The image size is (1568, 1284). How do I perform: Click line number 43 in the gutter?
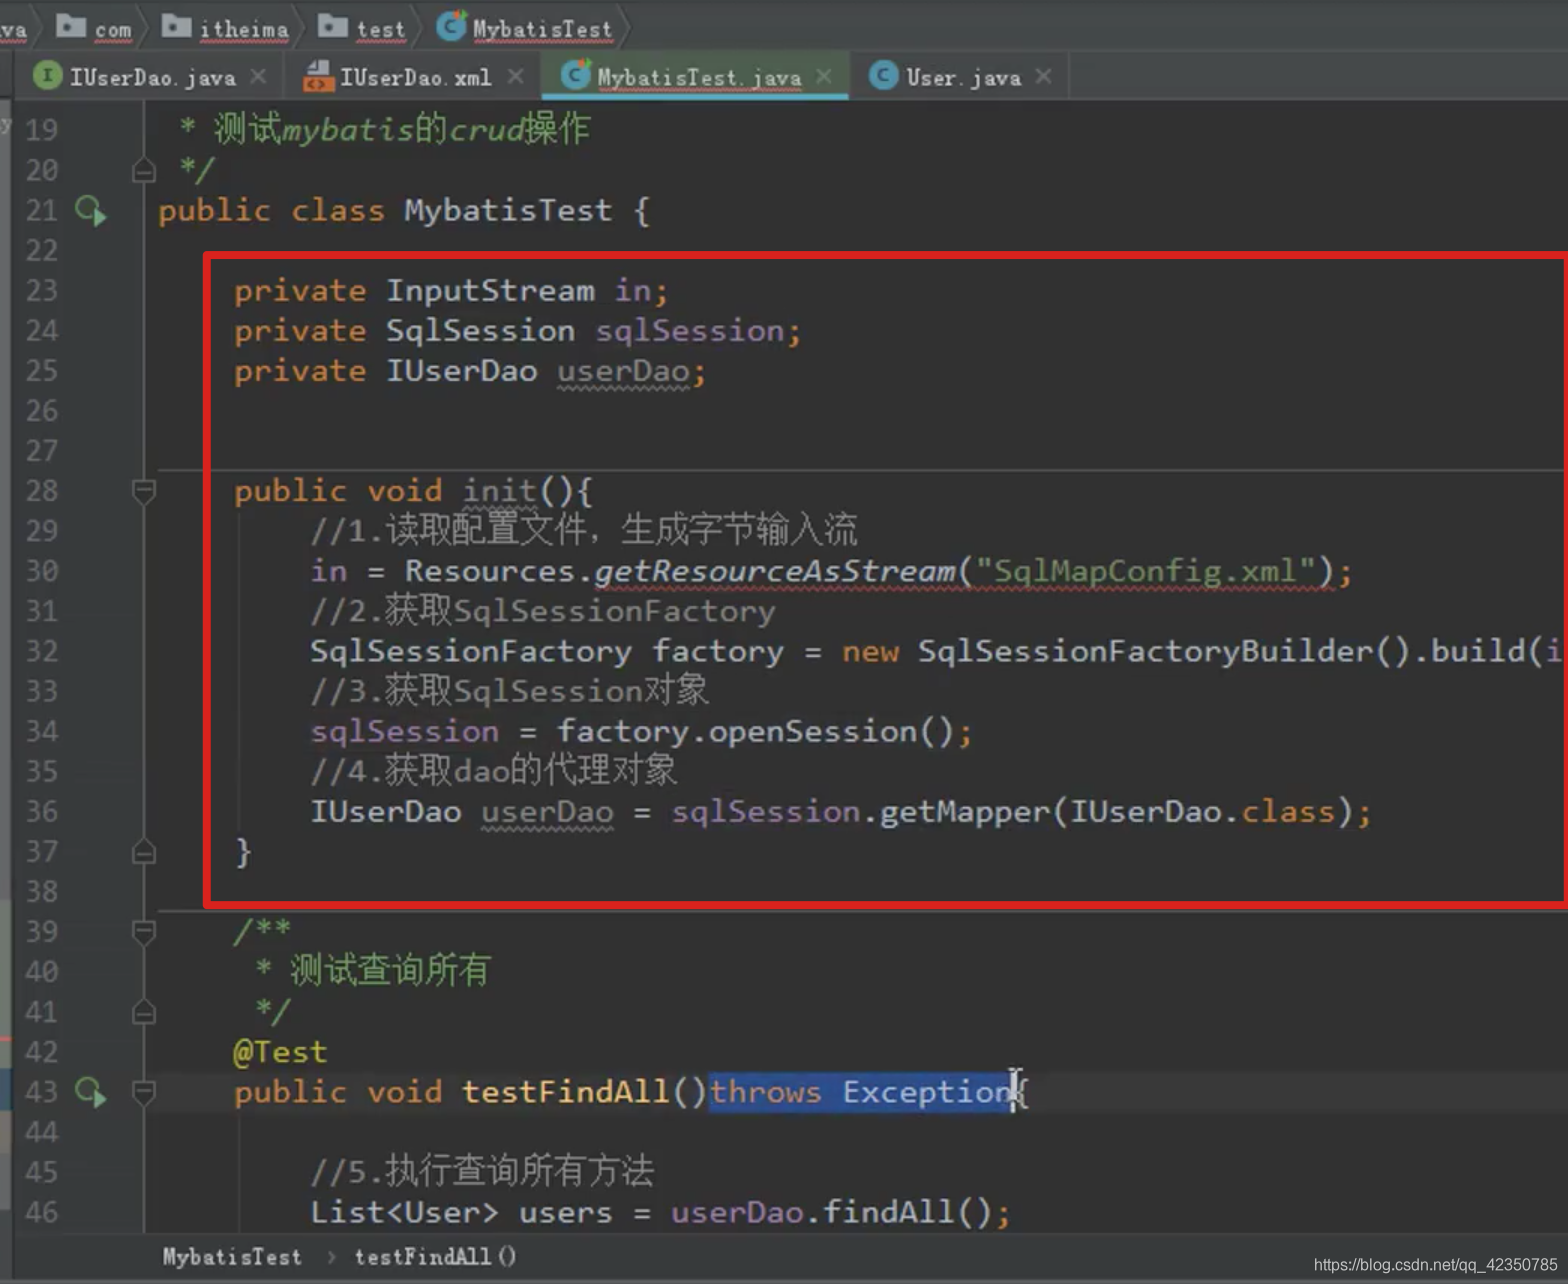tap(42, 1092)
